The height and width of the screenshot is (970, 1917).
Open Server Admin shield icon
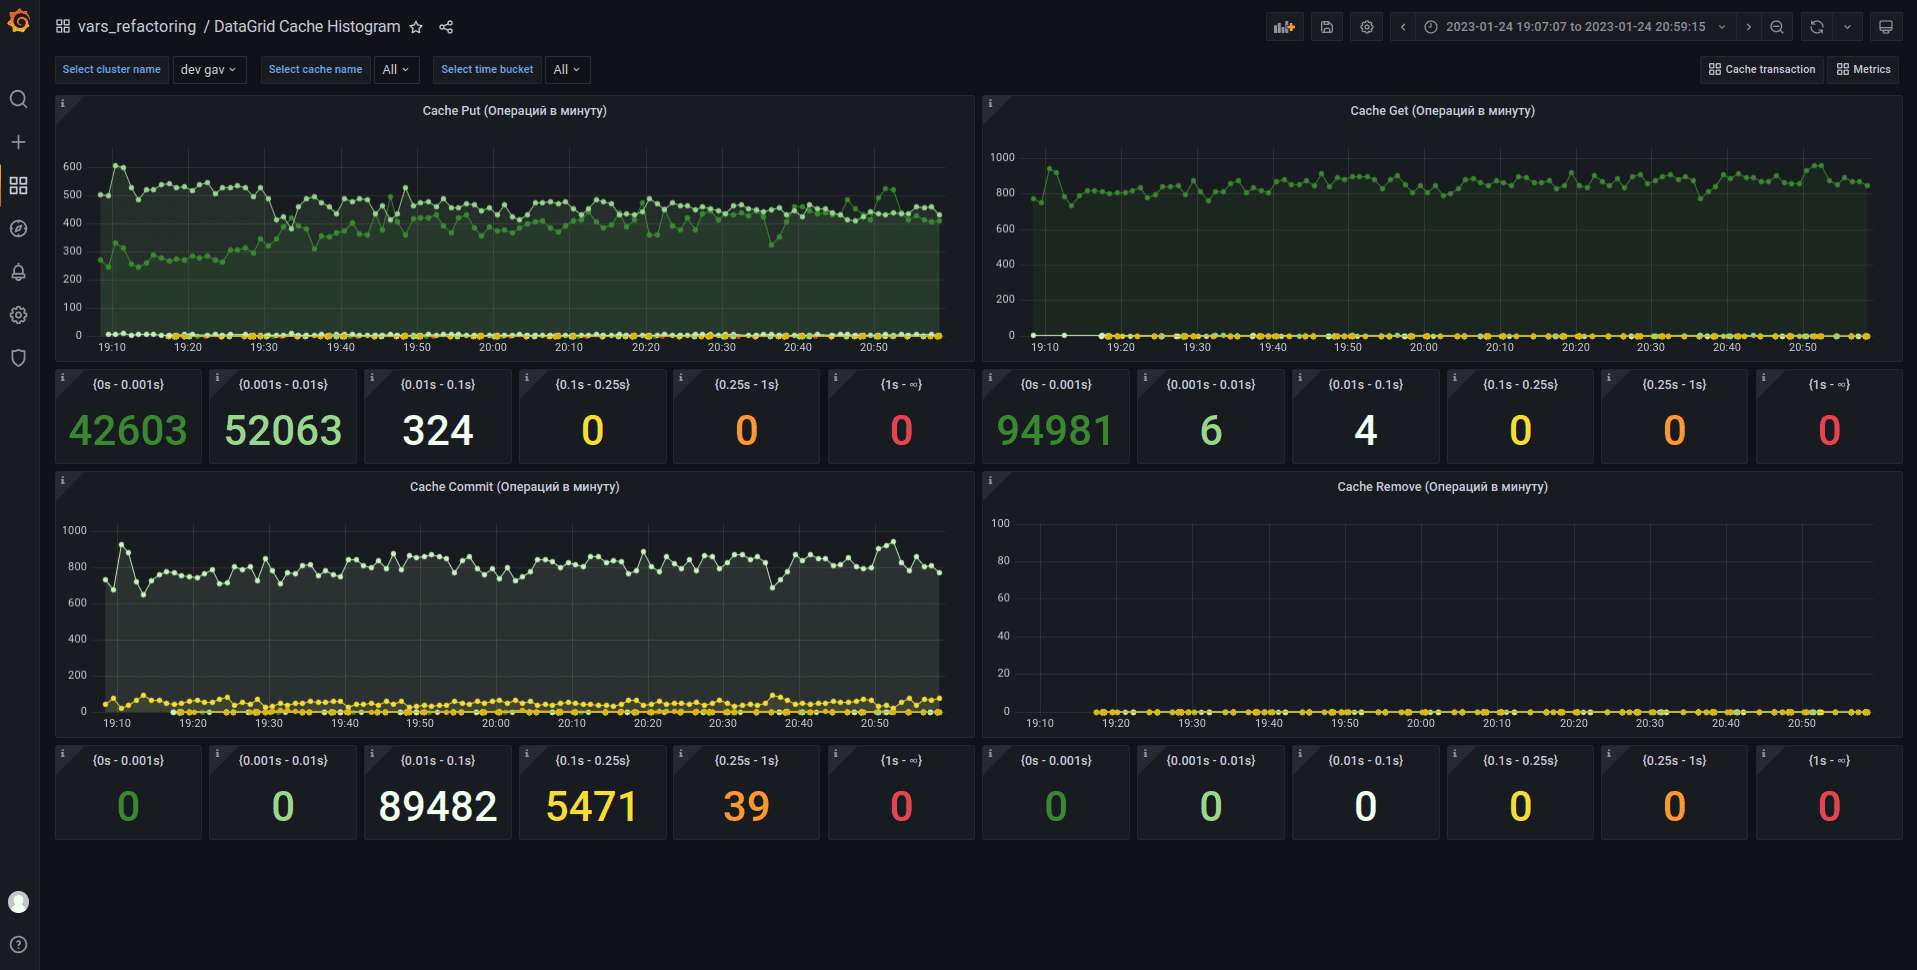click(x=18, y=358)
